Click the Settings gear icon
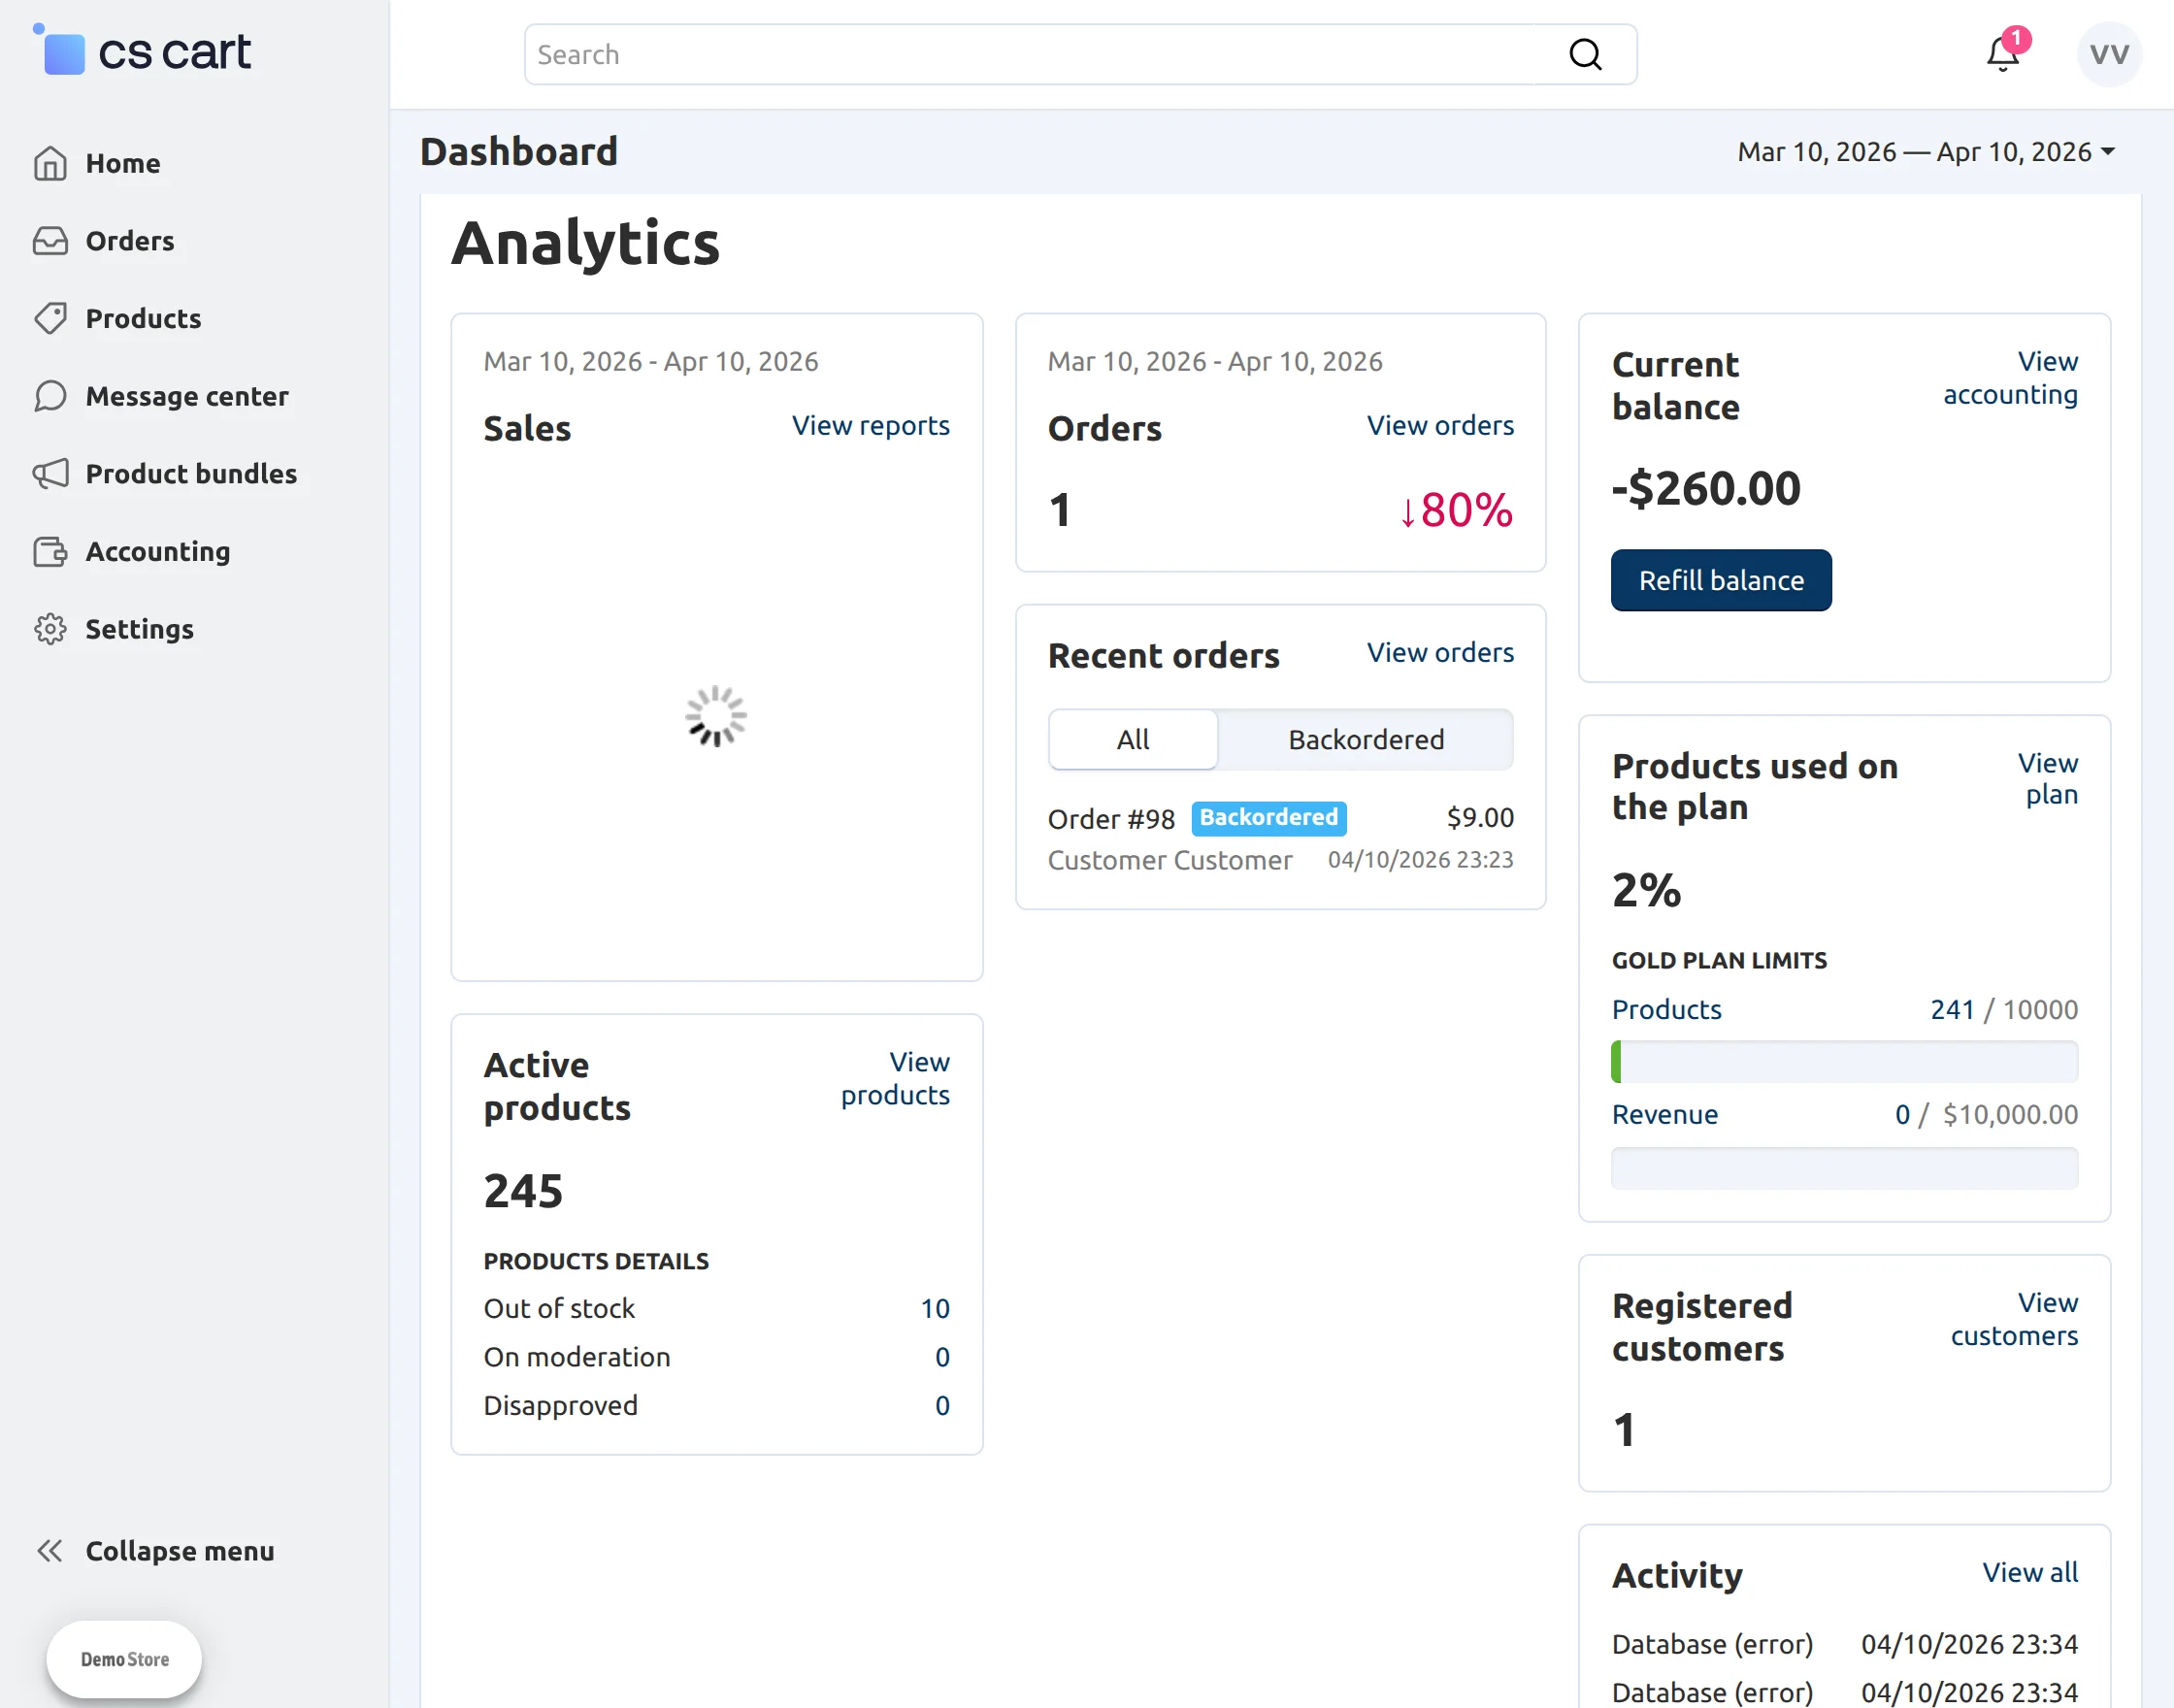Image resolution: width=2174 pixels, height=1708 pixels. [50, 629]
